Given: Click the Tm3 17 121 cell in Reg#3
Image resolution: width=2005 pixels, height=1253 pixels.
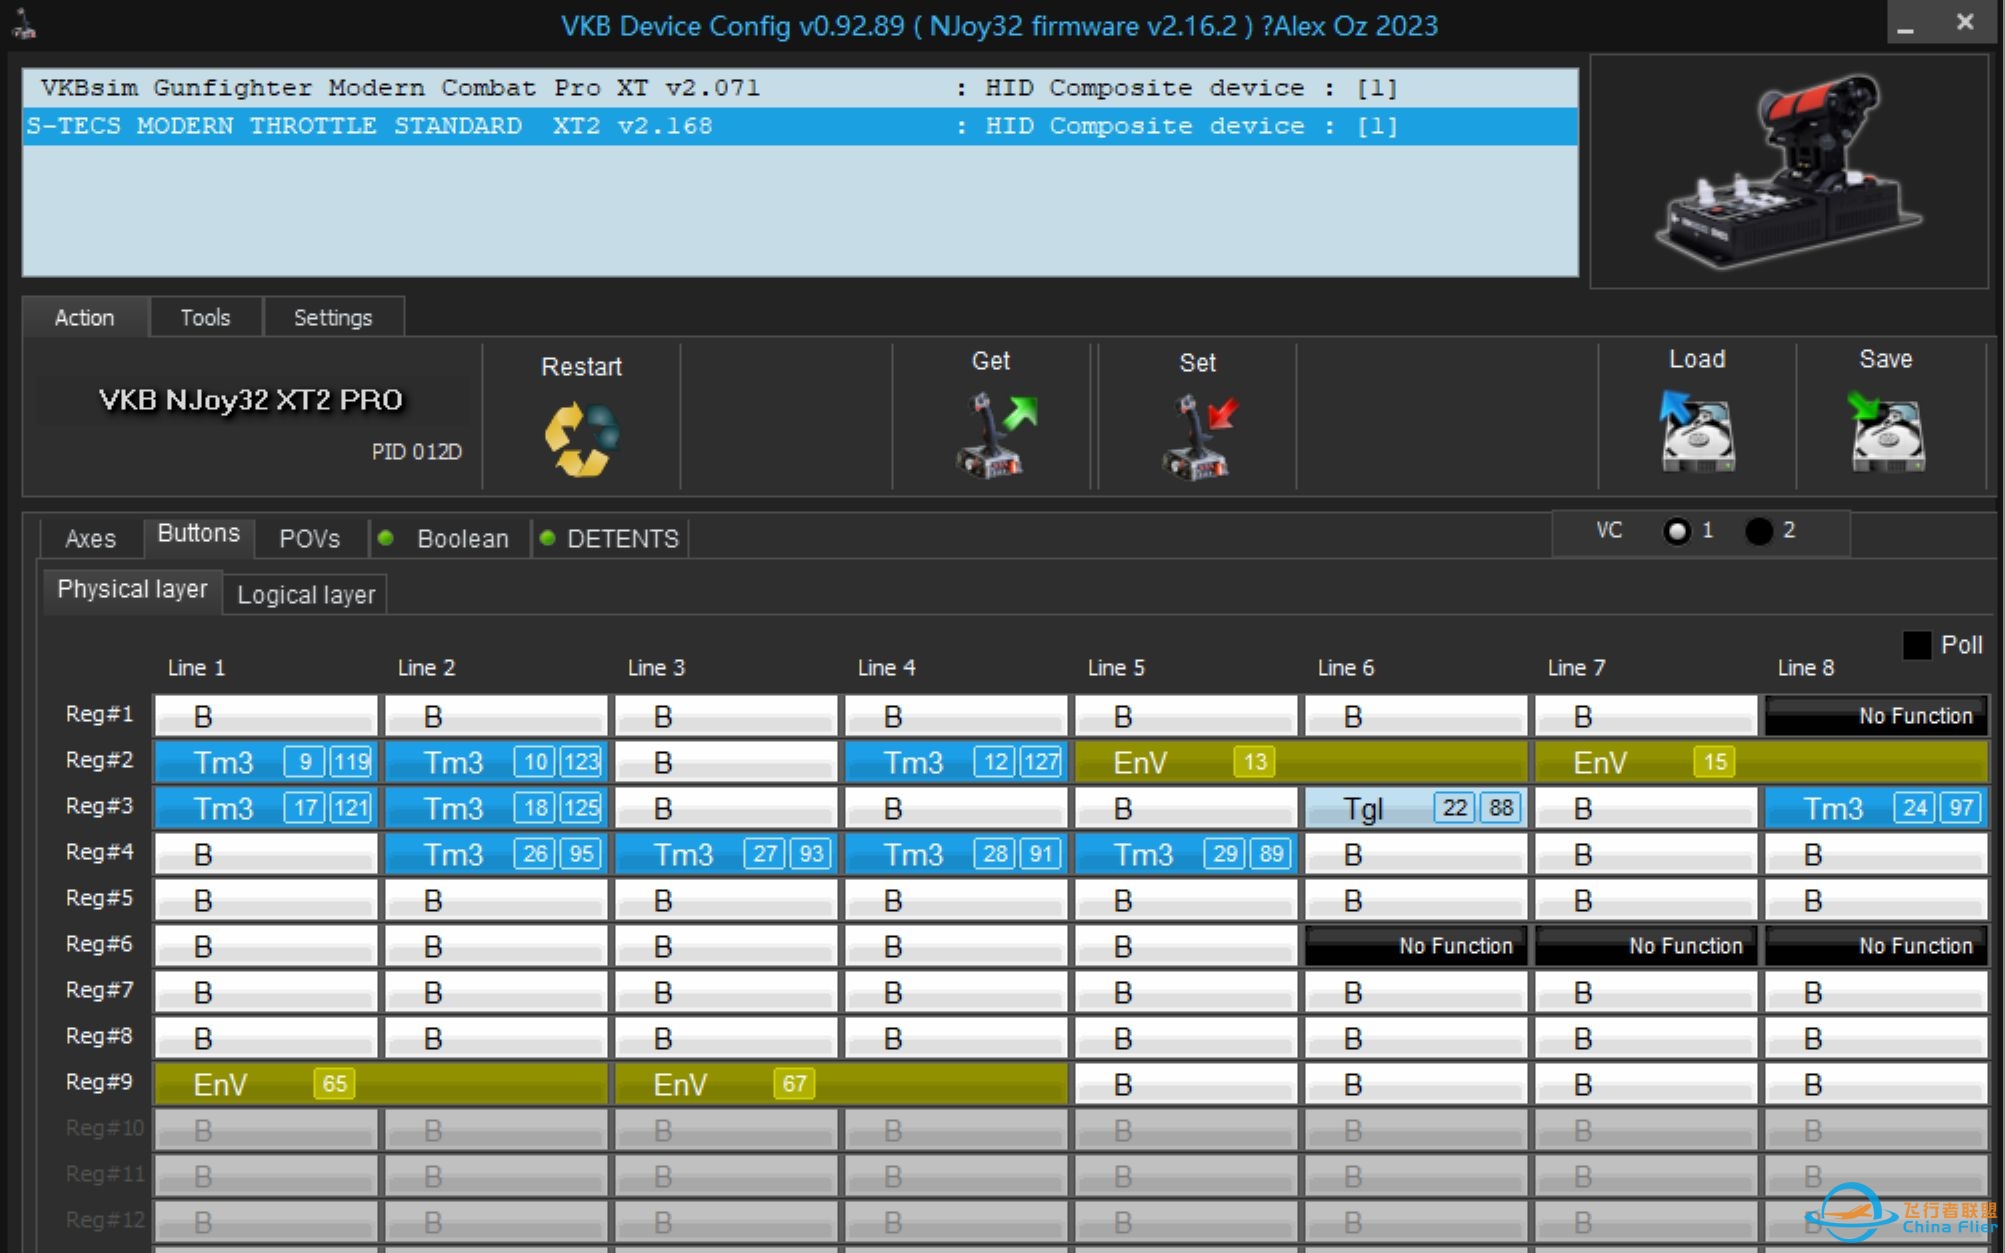Looking at the screenshot, I should tap(266, 808).
